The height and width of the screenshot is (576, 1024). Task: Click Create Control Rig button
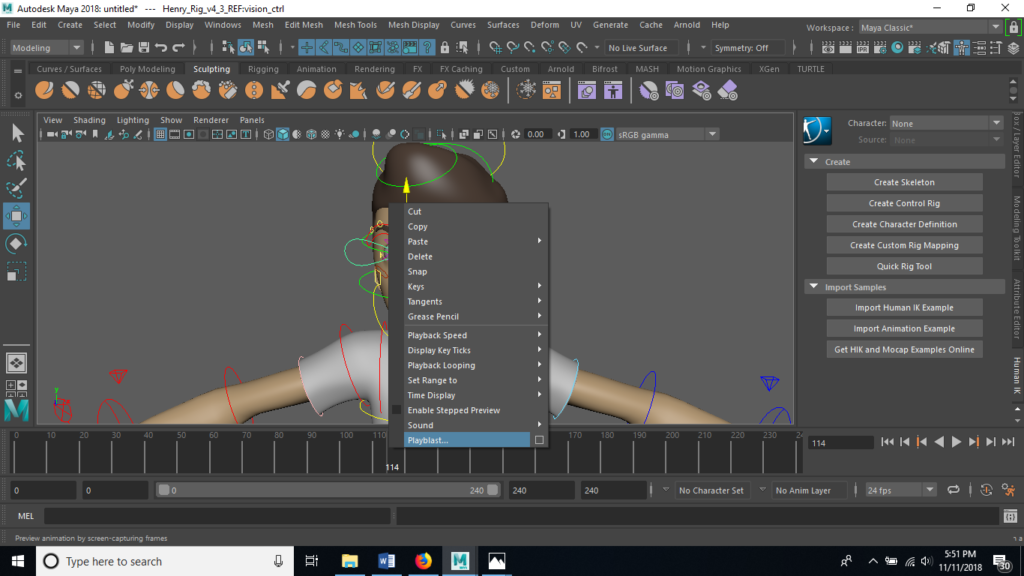click(x=904, y=203)
